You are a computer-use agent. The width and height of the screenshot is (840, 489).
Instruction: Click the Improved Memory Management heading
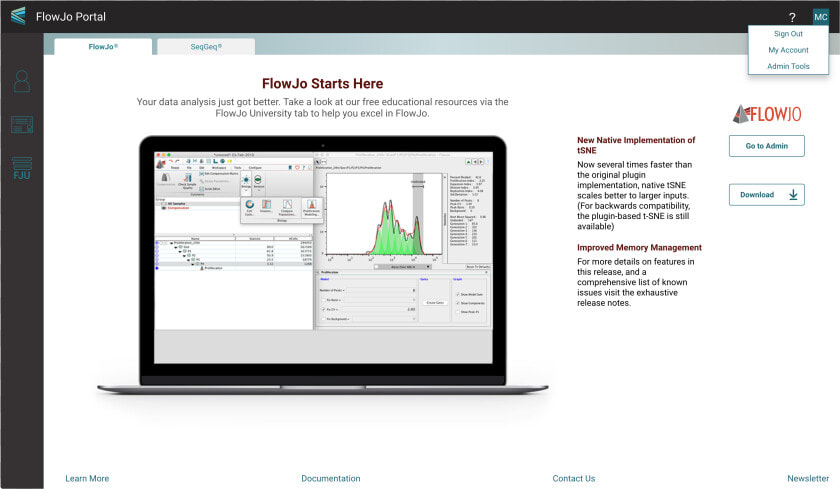639,247
